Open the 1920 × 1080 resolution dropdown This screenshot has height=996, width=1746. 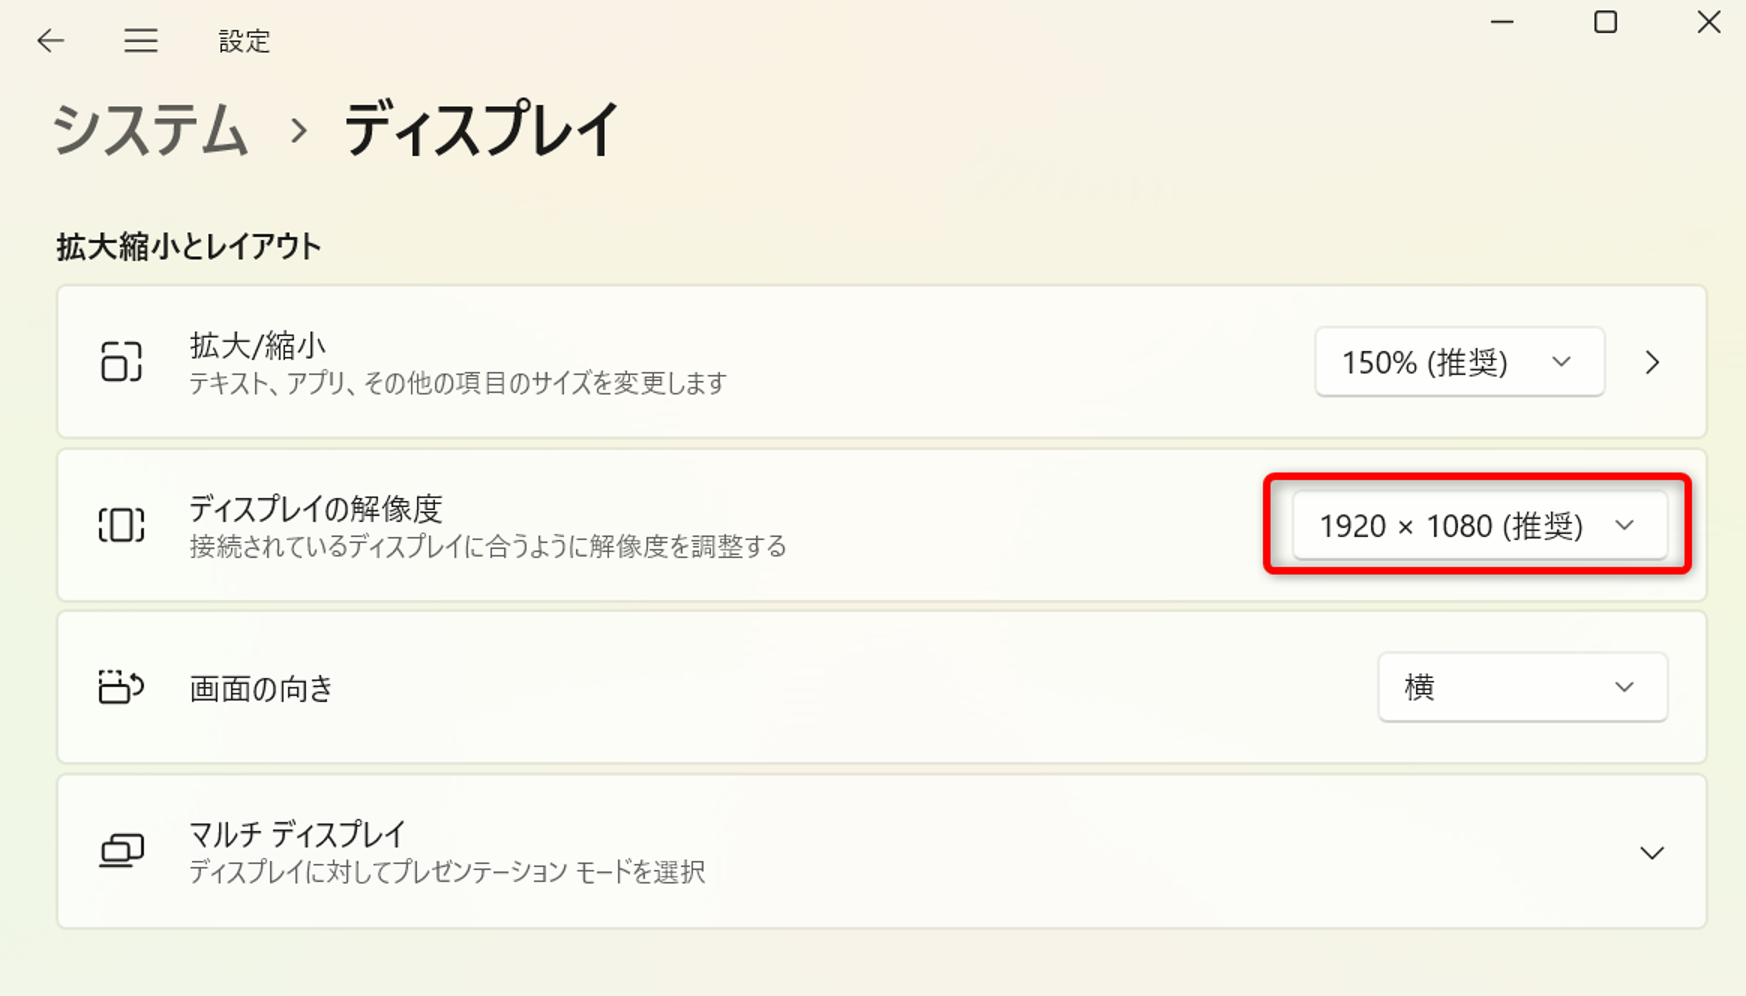coord(1479,525)
